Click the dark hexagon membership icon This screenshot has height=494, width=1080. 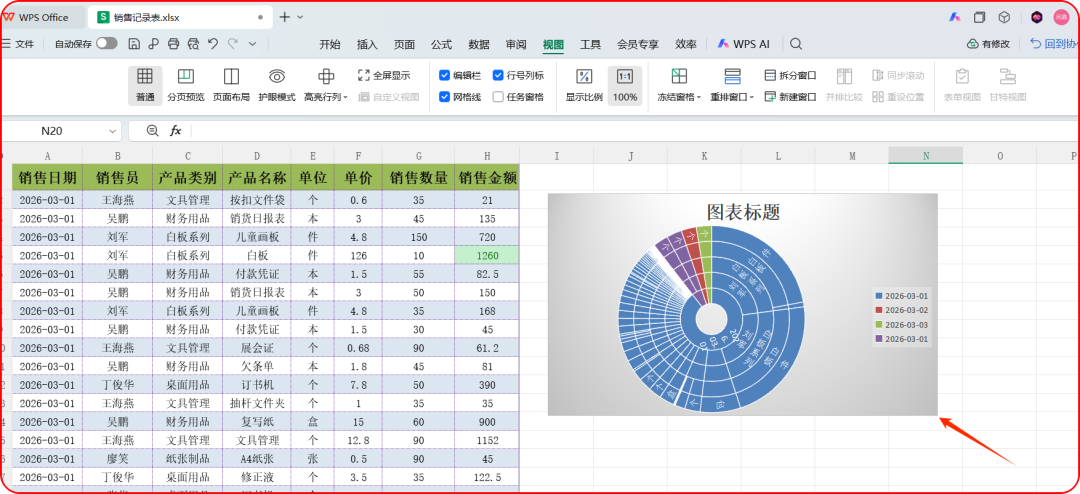(1037, 17)
